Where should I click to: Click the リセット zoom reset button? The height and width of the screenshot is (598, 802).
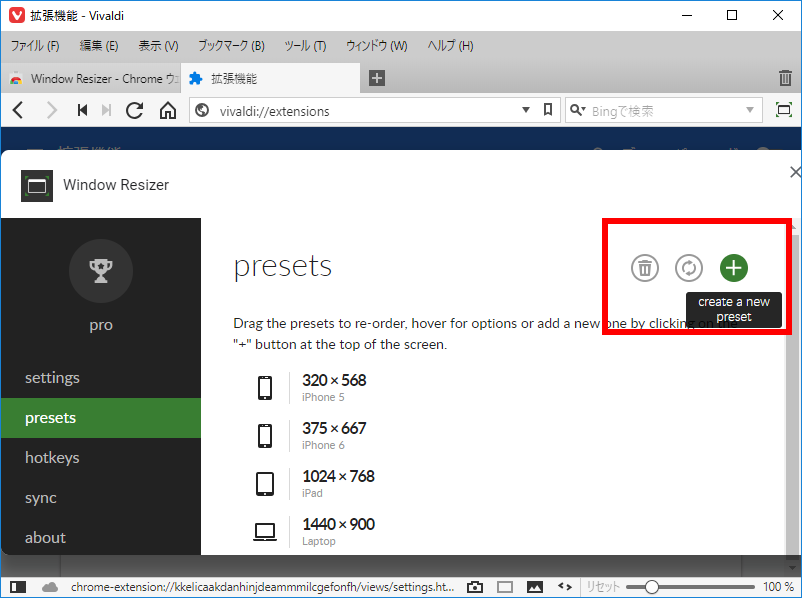tap(603, 587)
